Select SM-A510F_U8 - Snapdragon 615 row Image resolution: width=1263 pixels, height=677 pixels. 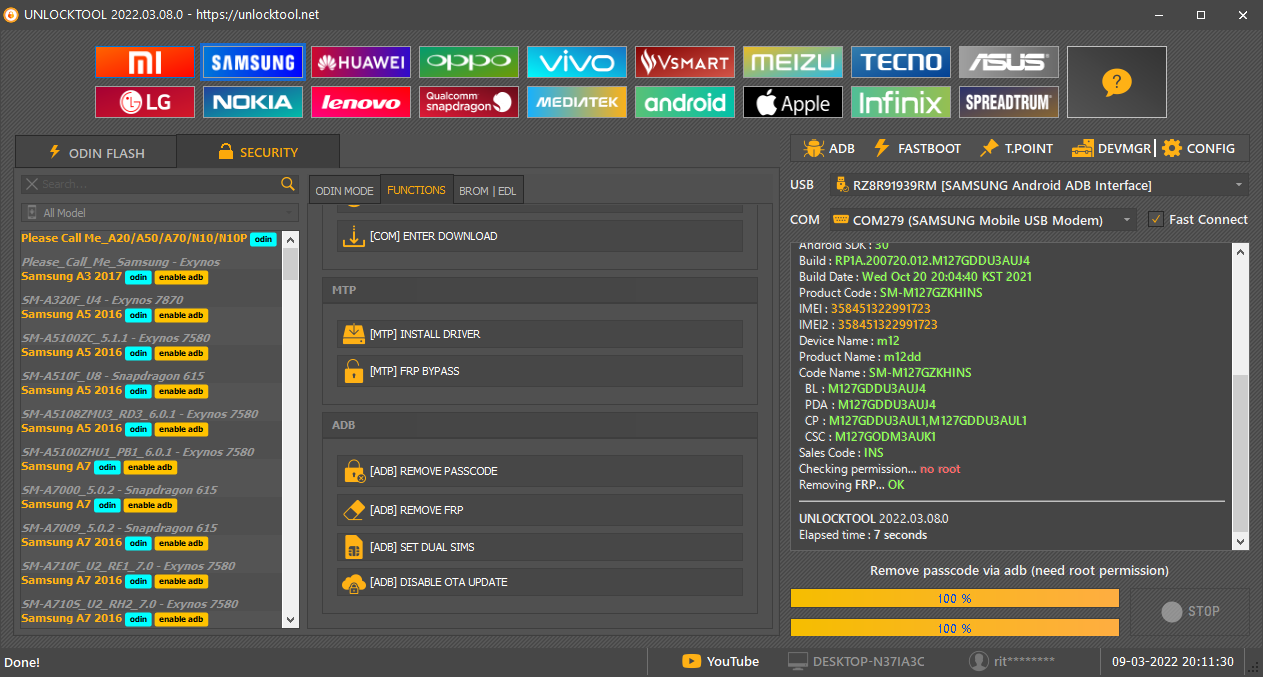[x=113, y=376]
